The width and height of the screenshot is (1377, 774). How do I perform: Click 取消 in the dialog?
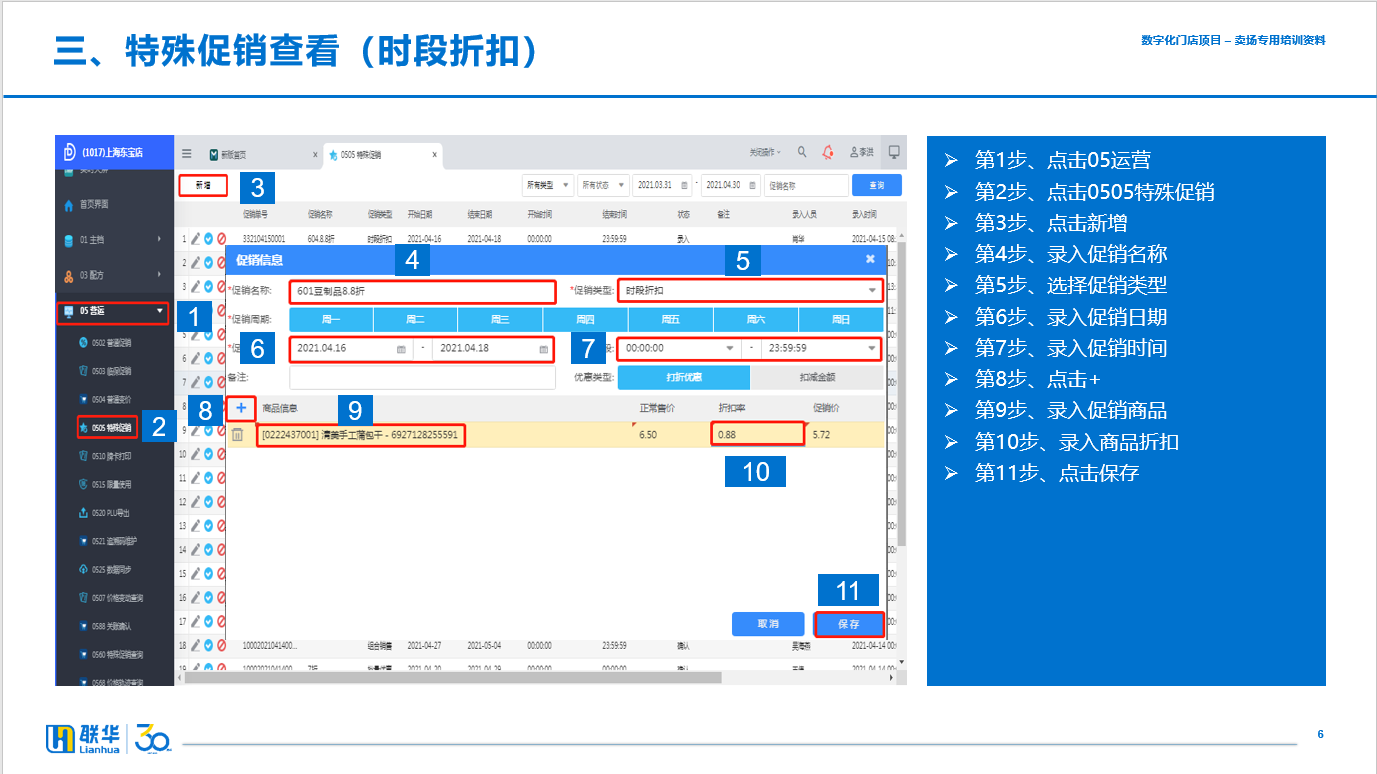pyautogui.click(x=768, y=624)
